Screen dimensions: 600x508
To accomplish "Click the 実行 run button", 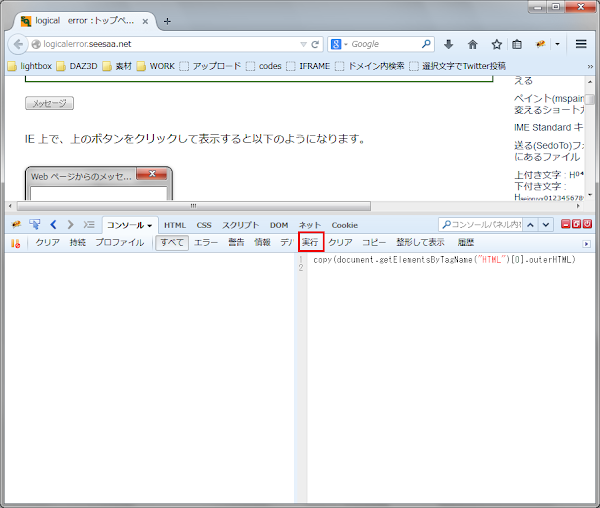I will pyautogui.click(x=310, y=243).
